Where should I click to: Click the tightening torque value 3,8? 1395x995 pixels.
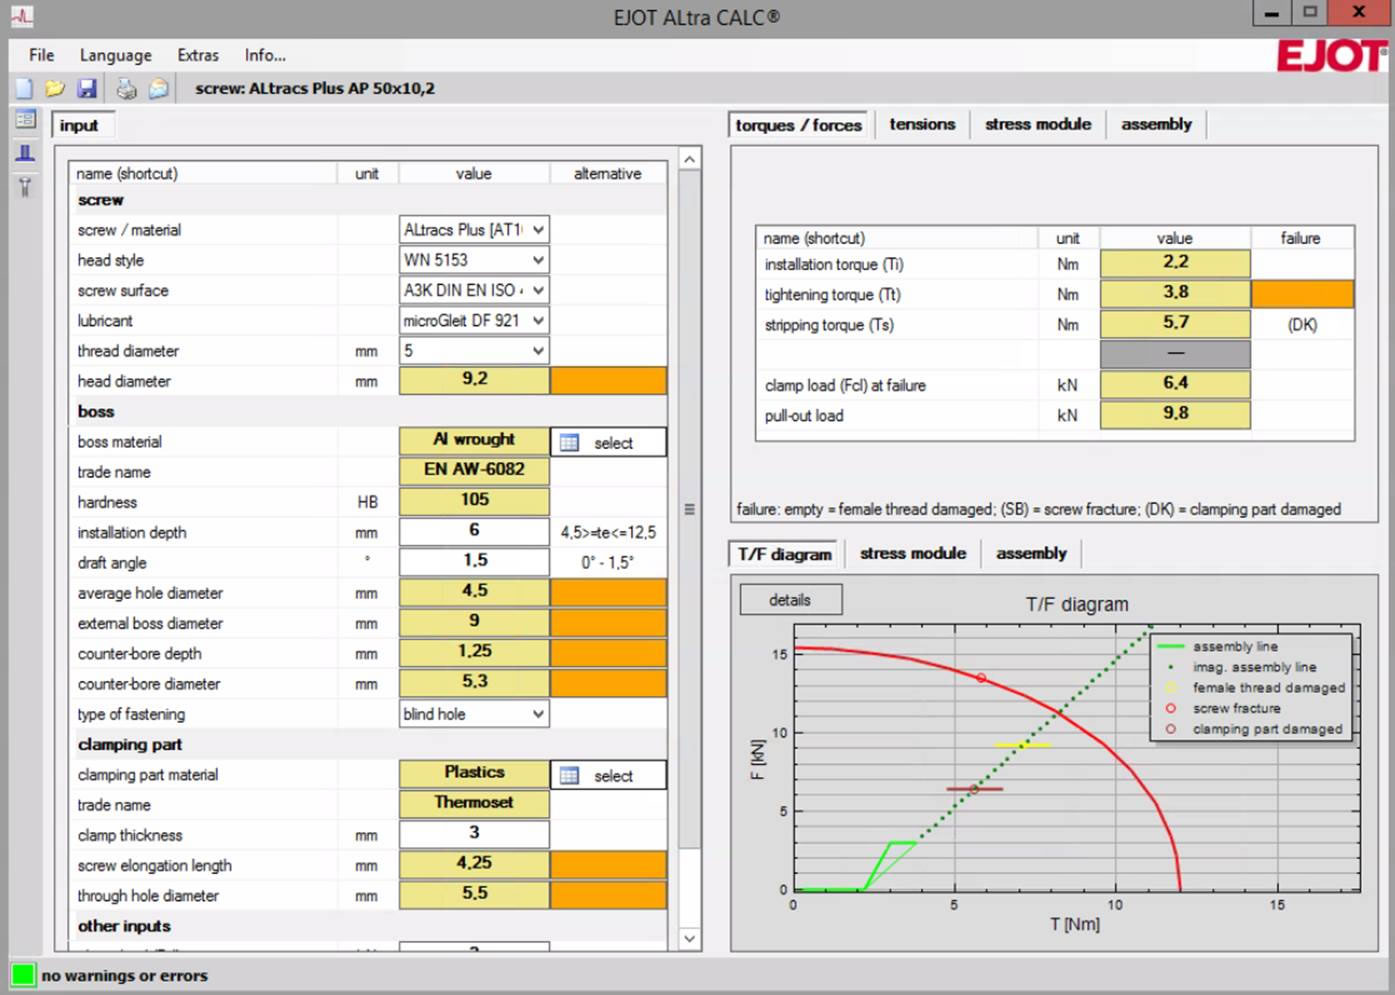[x=1175, y=293]
